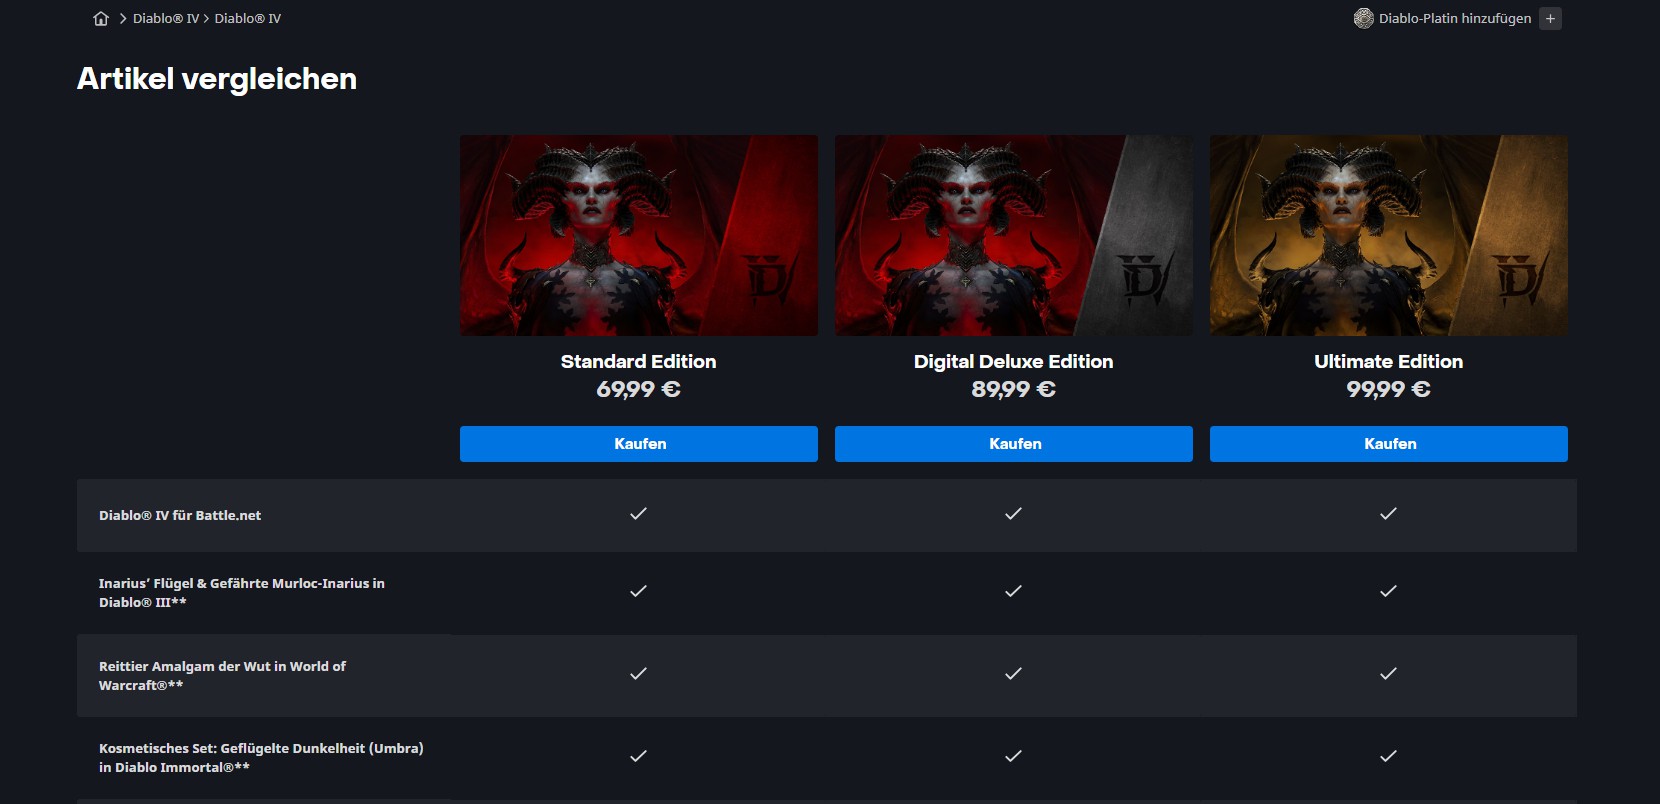Click the plus icon to add Diablo-Platin
Viewport: 1660px width, 804px height.
(1550, 18)
